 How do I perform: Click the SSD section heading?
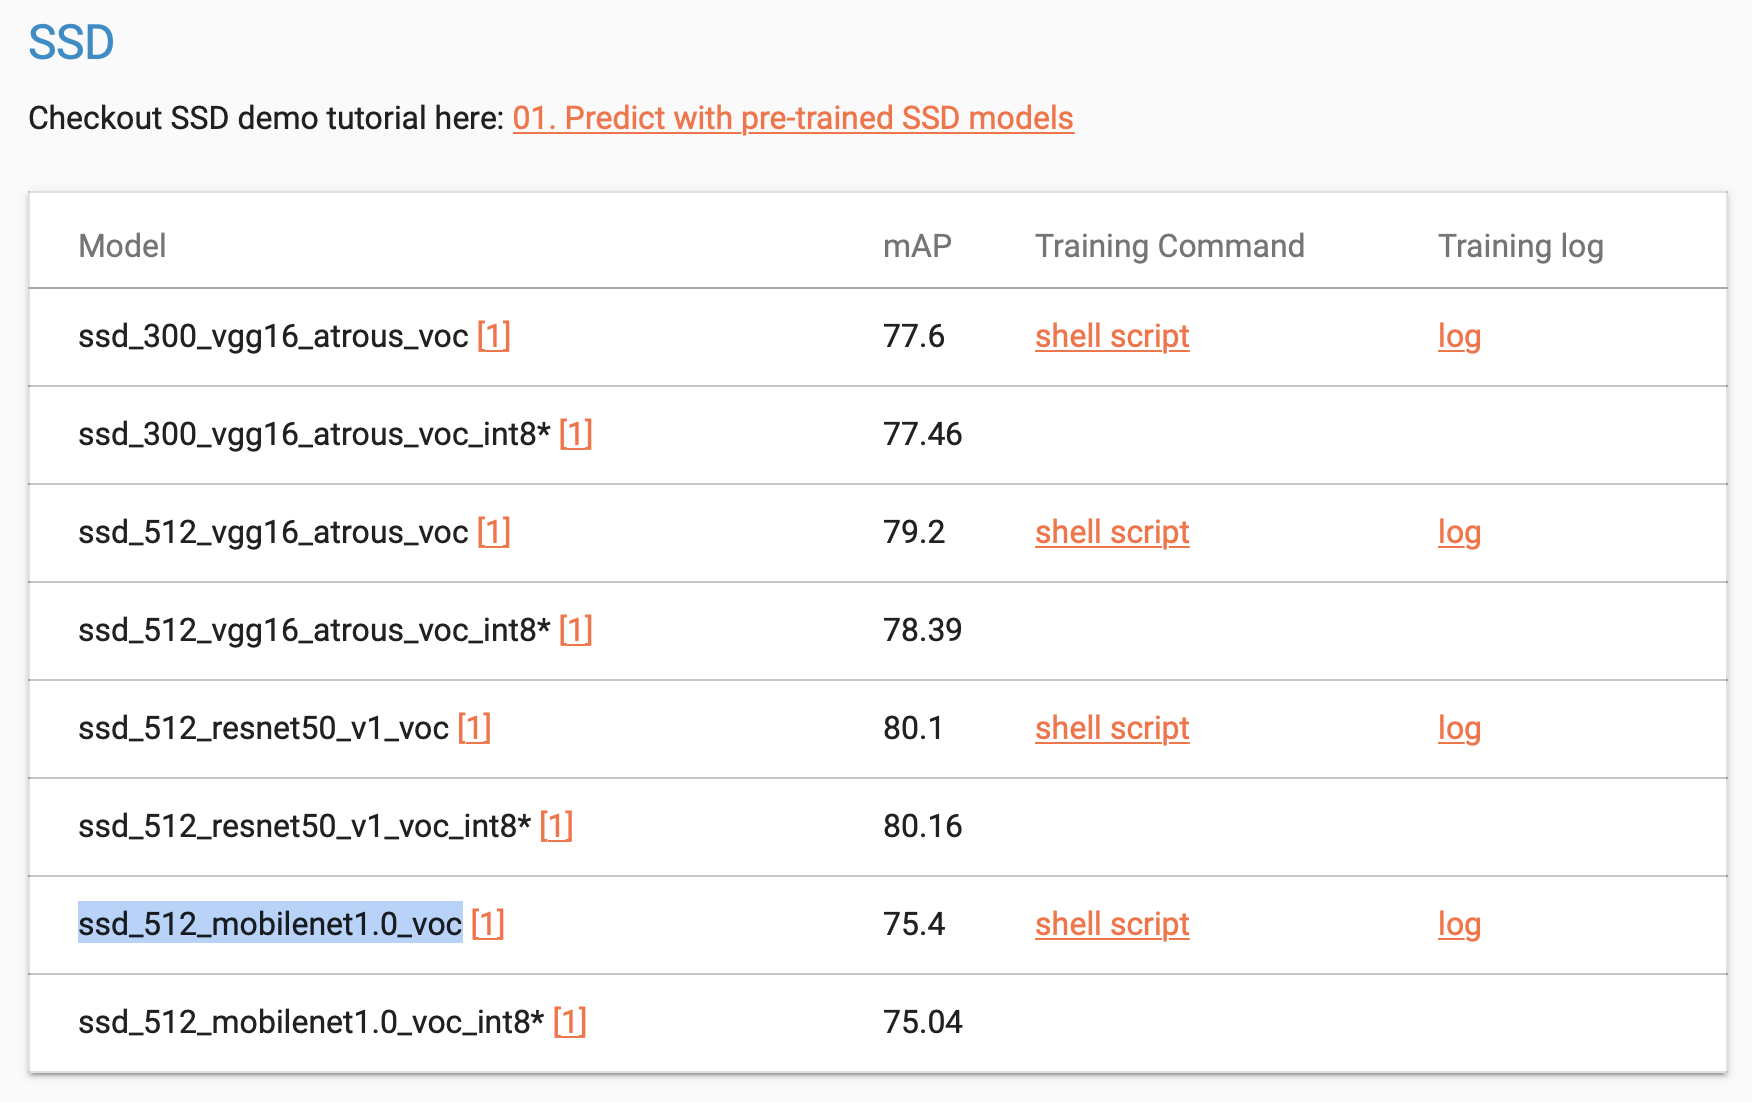pos(72,42)
